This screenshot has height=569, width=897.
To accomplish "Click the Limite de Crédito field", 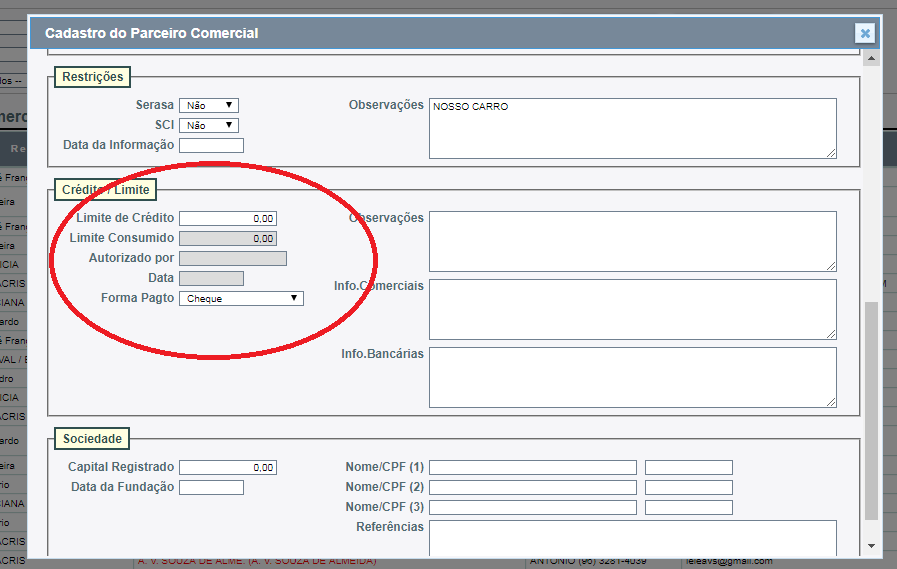I will pyautogui.click(x=228, y=218).
